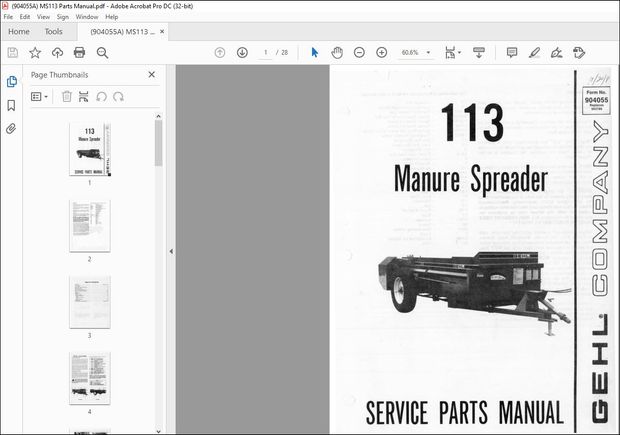The width and height of the screenshot is (620, 435).
Task: Toggle the Bookmarks panel in the sidebar
Action: 11,105
